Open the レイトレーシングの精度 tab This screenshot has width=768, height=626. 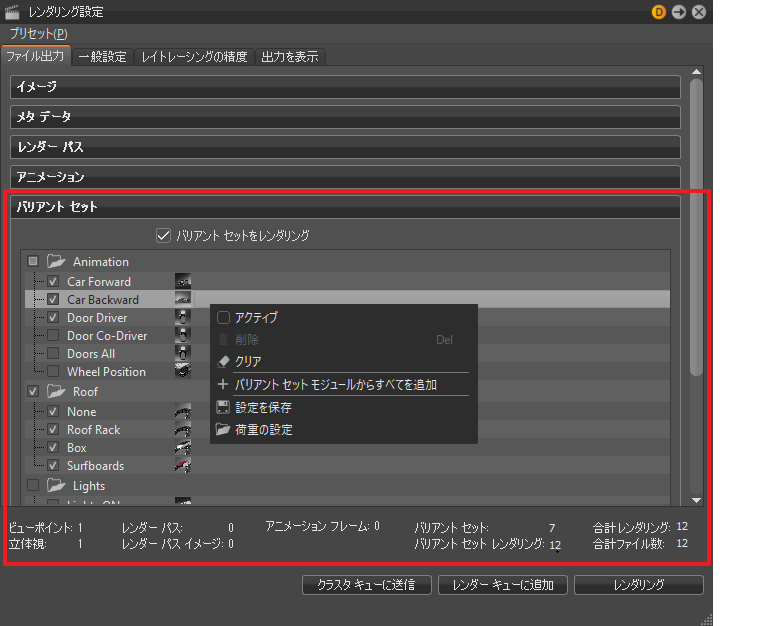point(194,57)
